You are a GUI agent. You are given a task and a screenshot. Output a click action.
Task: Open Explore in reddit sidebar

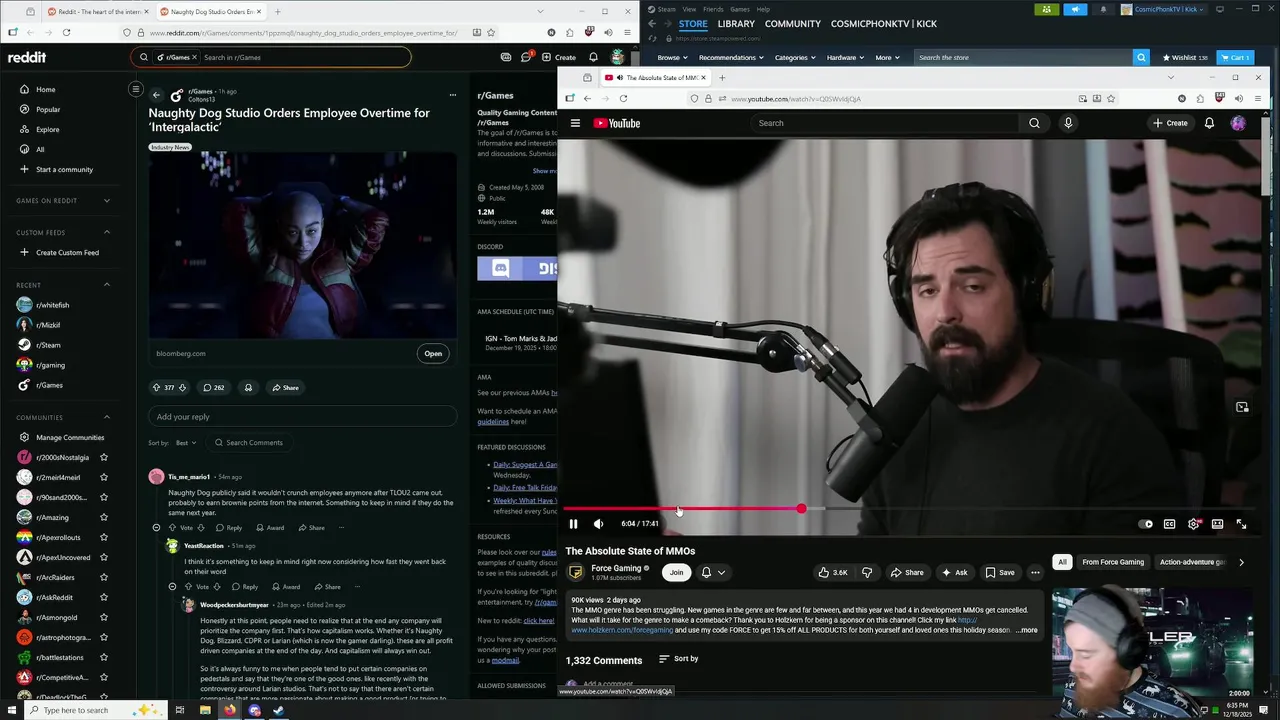[48, 129]
